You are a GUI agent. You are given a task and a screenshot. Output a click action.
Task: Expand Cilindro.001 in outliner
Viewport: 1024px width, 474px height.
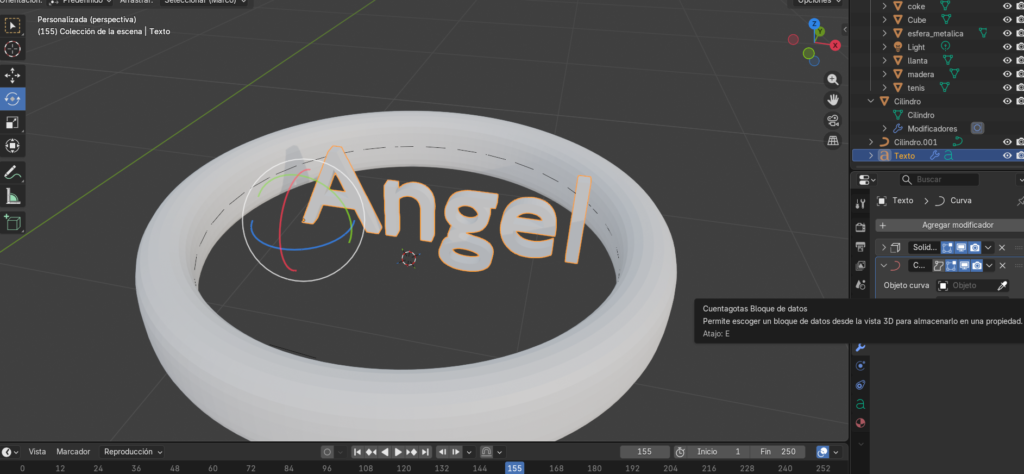pos(871,142)
